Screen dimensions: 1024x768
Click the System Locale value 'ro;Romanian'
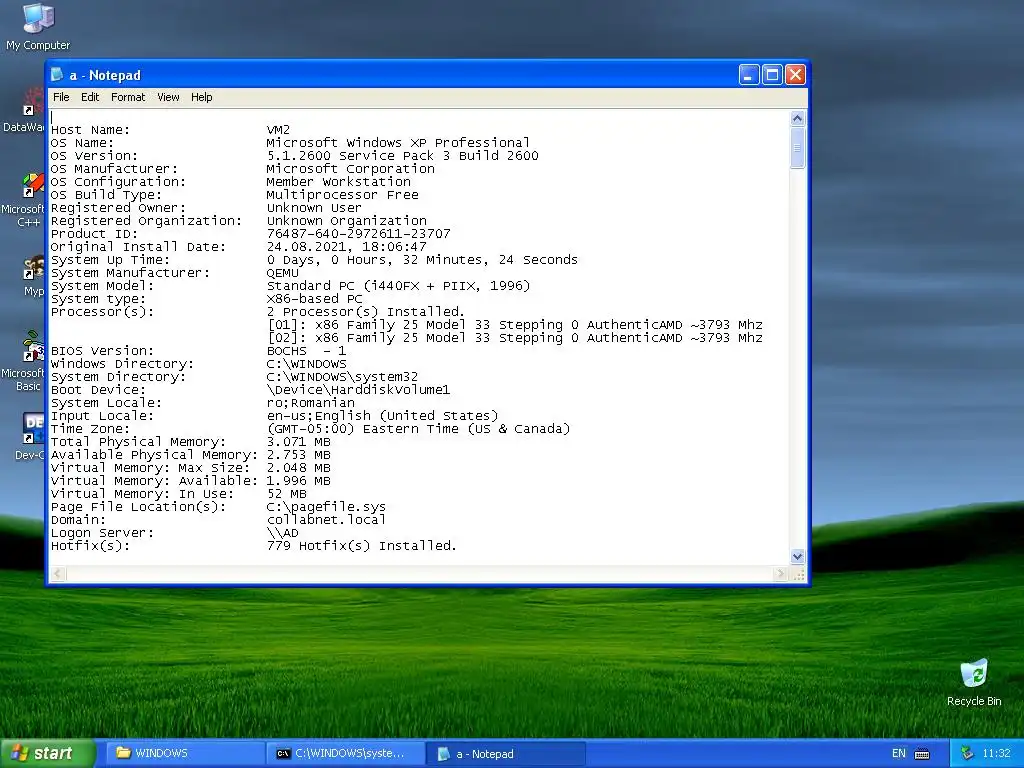click(311, 403)
